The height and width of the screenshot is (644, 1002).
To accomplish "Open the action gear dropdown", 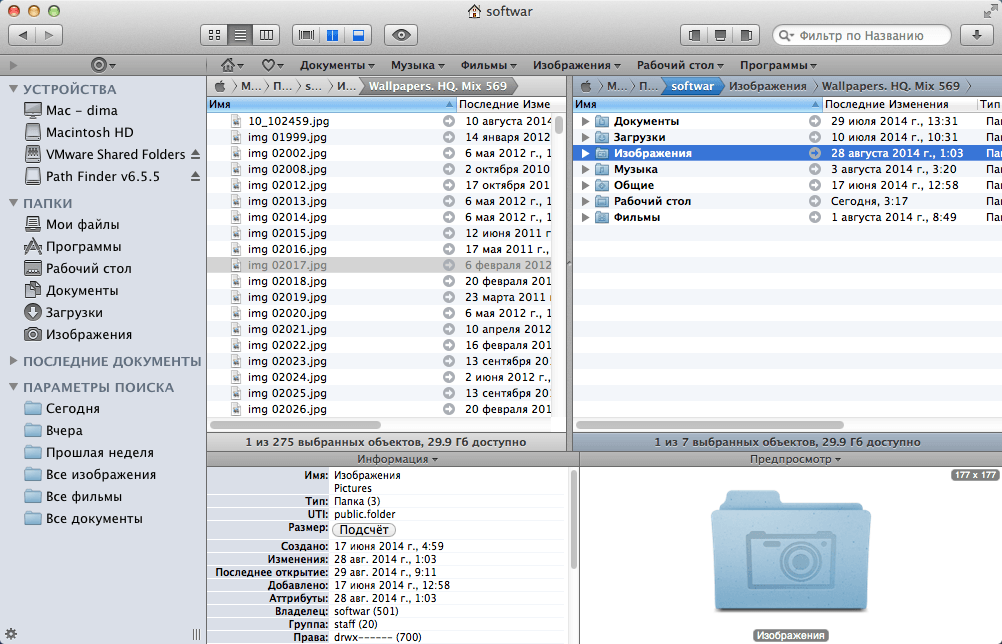I will (102, 65).
